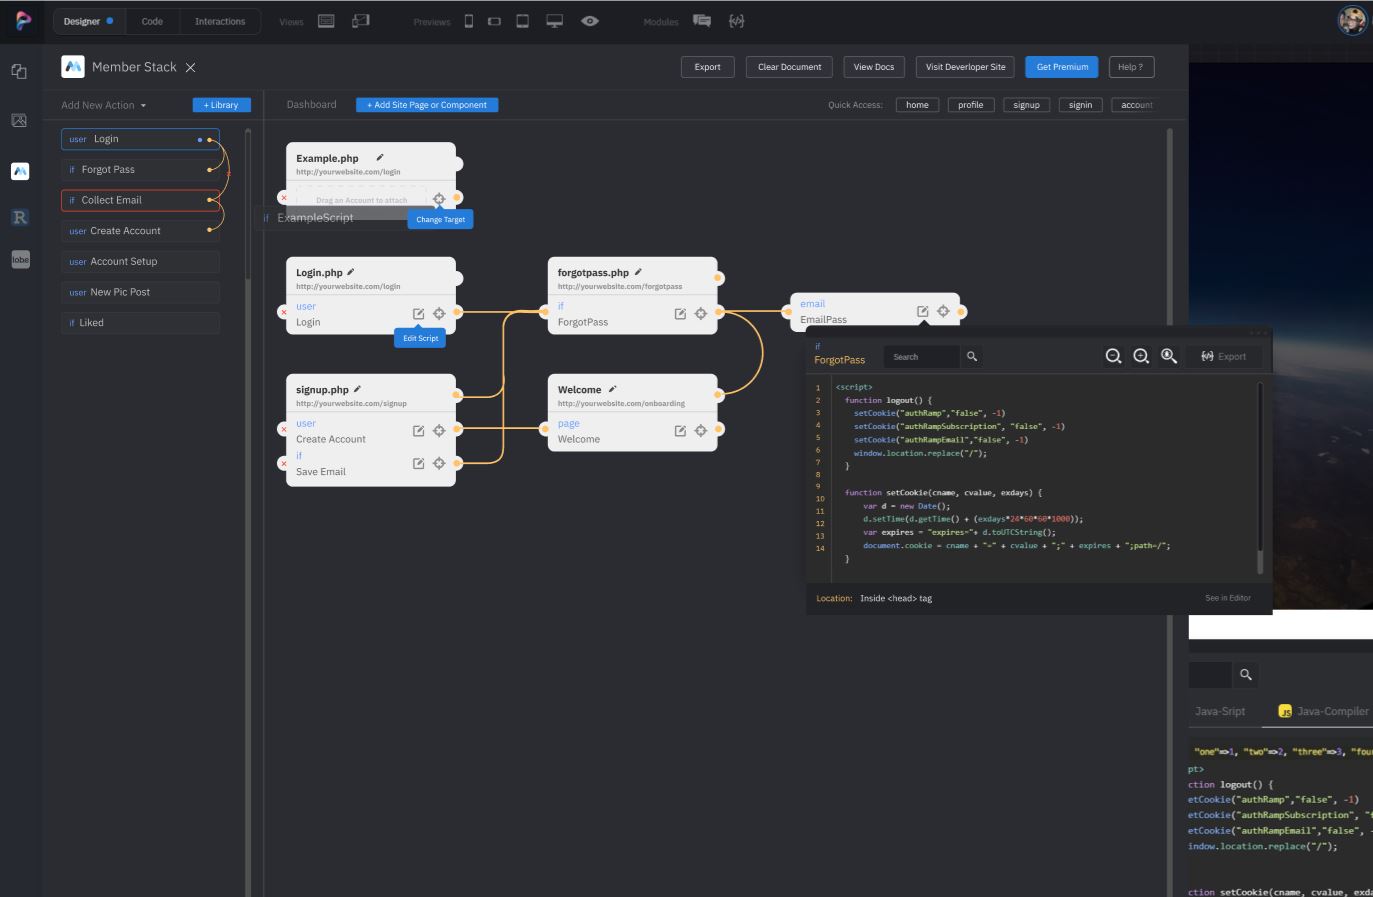The height and width of the screenshot is (897, 1373).
Task: Open Java-Compiler tab in background window
Action: [1324, 711]
